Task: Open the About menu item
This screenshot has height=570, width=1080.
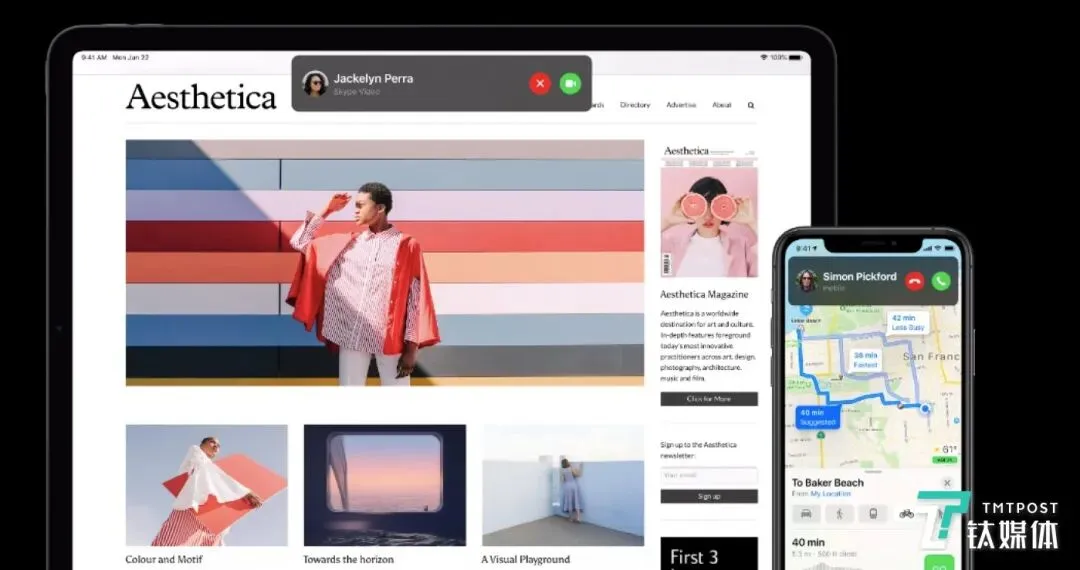Action: coord(721,105)
